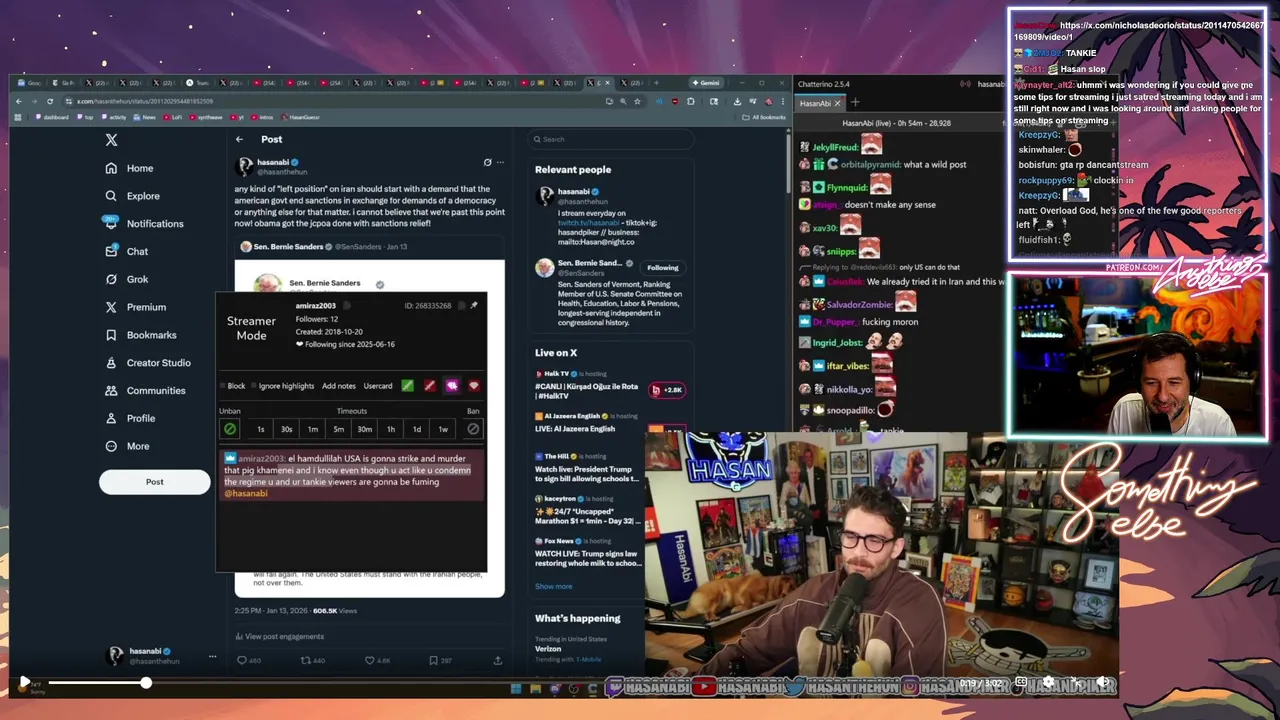Bookmark page with star icon
1280x720 pixels.
(638, 101)
